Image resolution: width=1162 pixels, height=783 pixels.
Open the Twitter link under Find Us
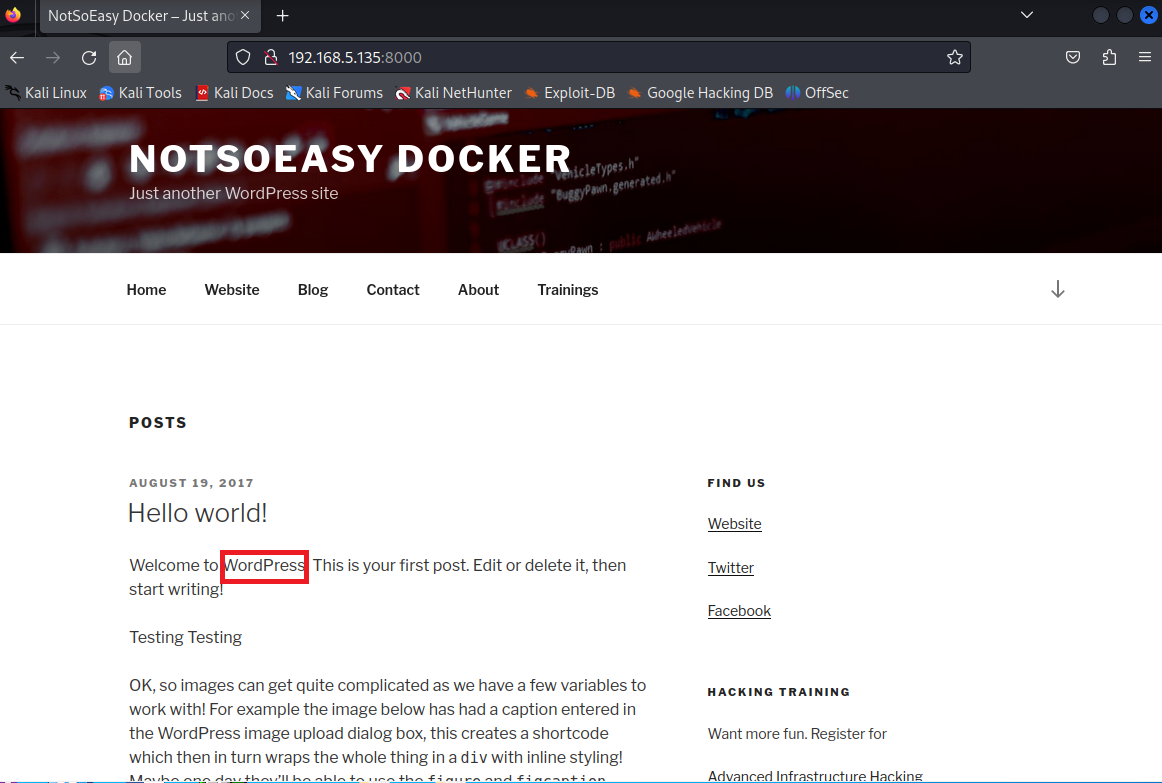tap(731, 567)
